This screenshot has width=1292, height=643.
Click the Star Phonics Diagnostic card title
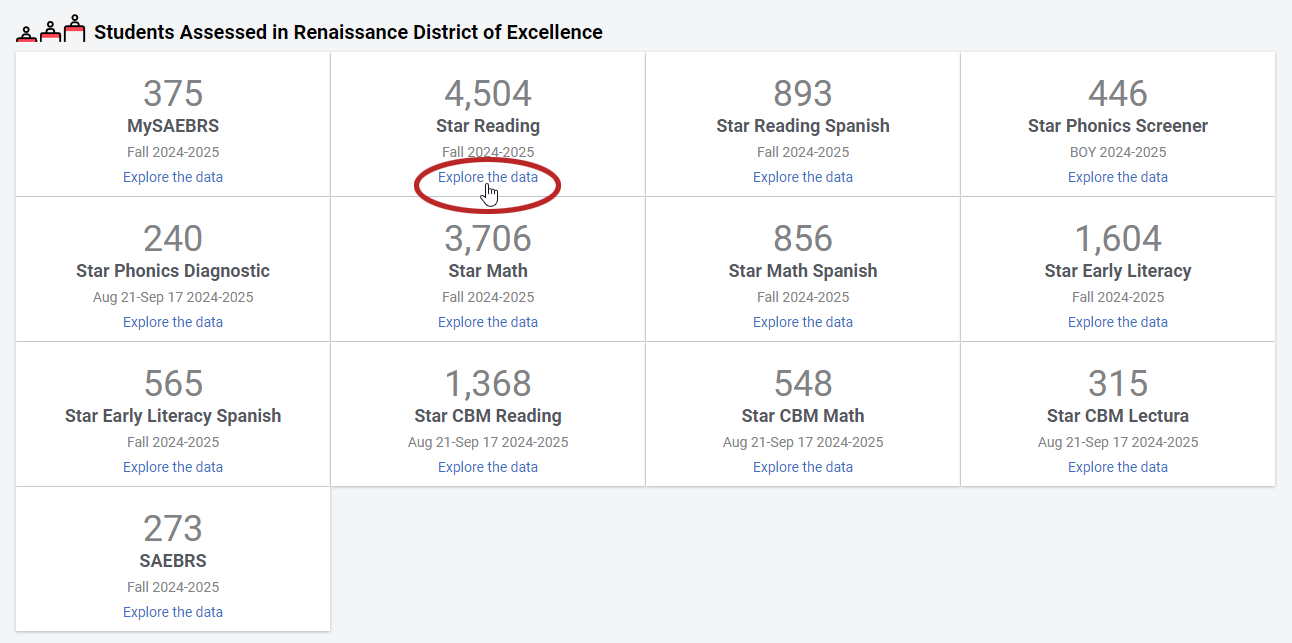pyautogui.click(x=173, y=271)
